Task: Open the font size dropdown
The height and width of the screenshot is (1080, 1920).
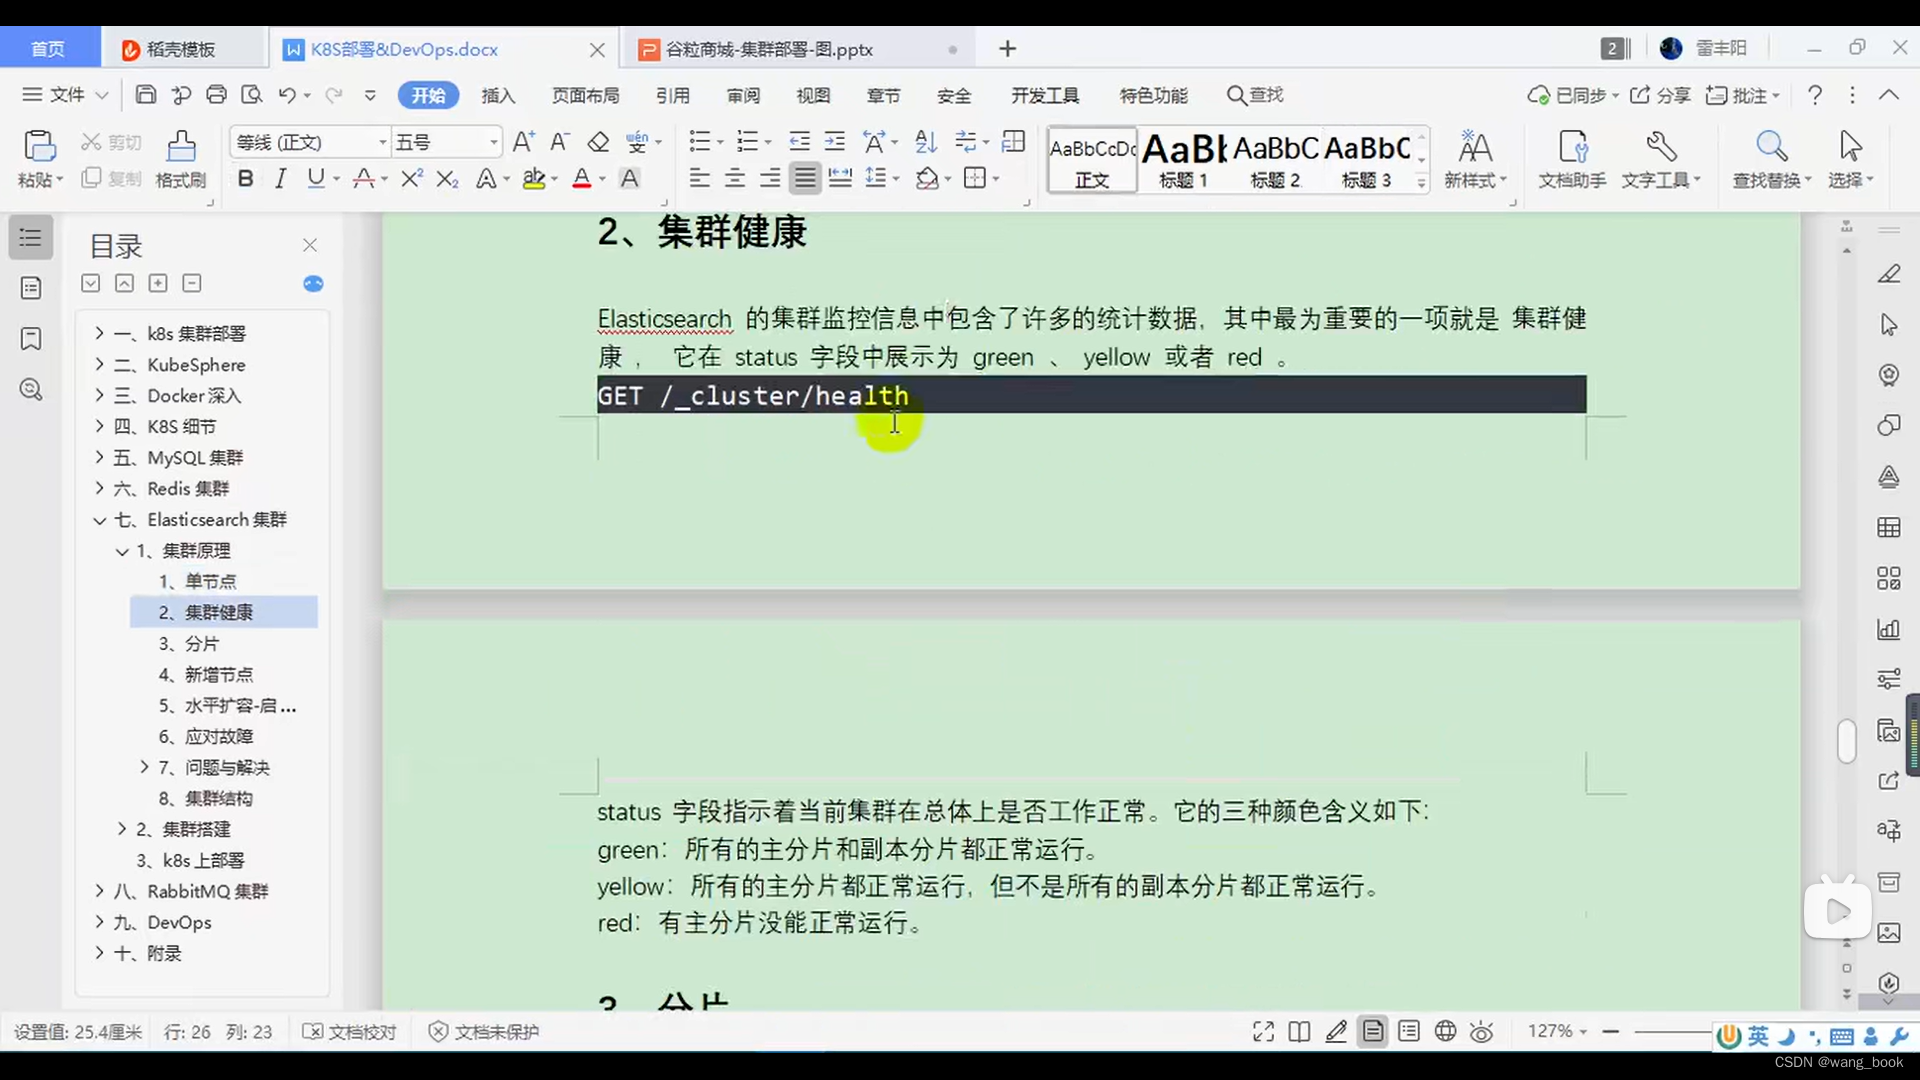Action: (492, 142)
